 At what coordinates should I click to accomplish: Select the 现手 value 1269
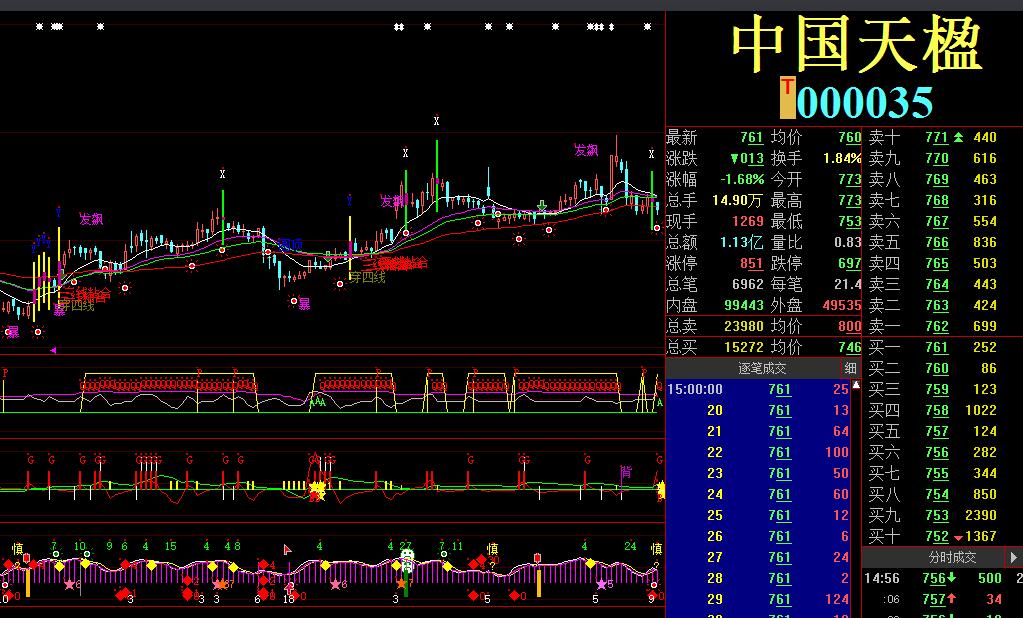(748, 221)
